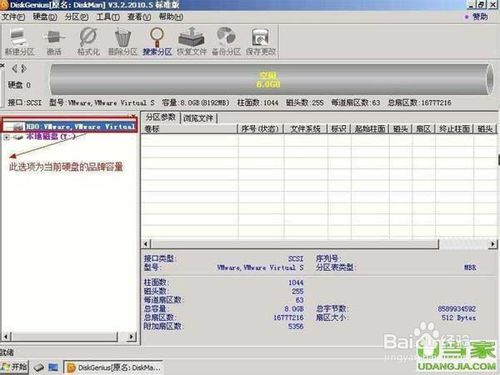The height and width of the screenshot is (375, 500).
Task: Click the 格式化 (format) toolbar icon
Action: tap(88, 42)
